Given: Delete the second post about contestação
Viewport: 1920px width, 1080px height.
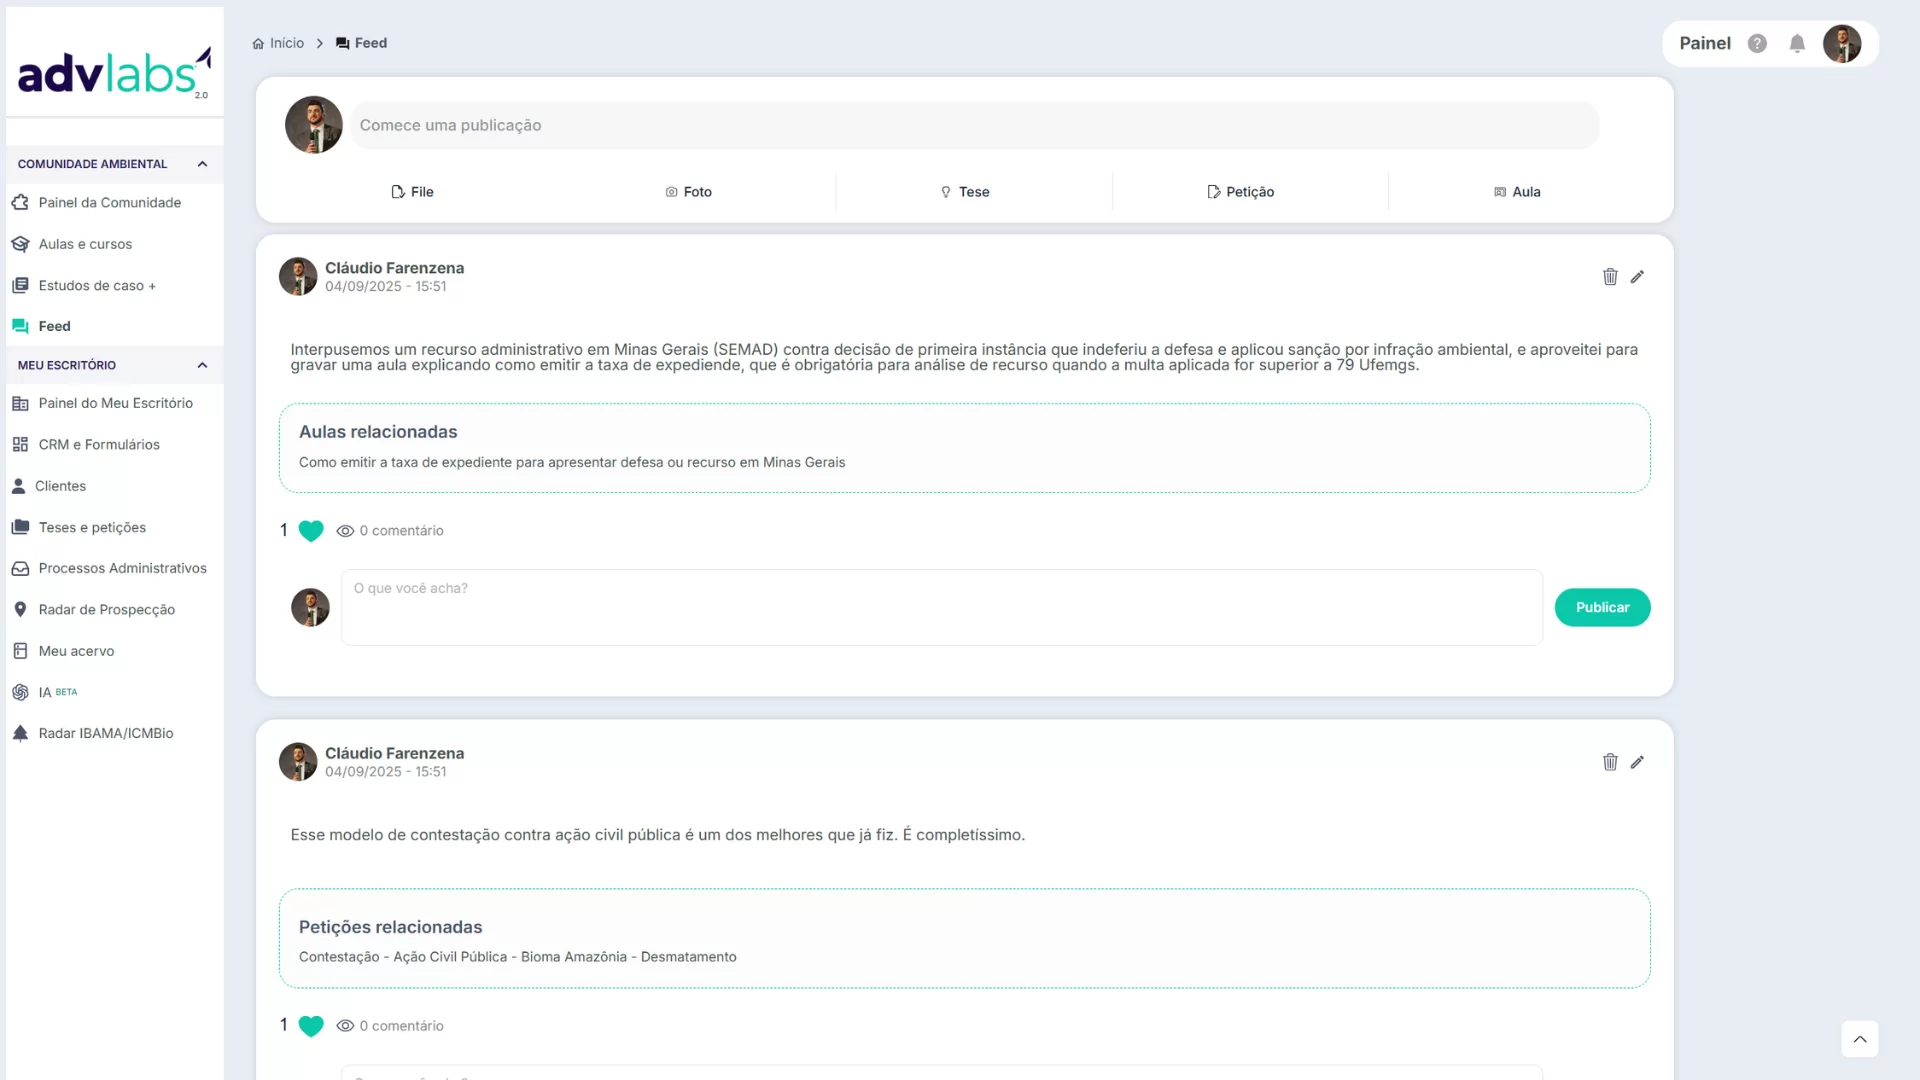Looking at the screenshot, I should [x=1610, y=762].
